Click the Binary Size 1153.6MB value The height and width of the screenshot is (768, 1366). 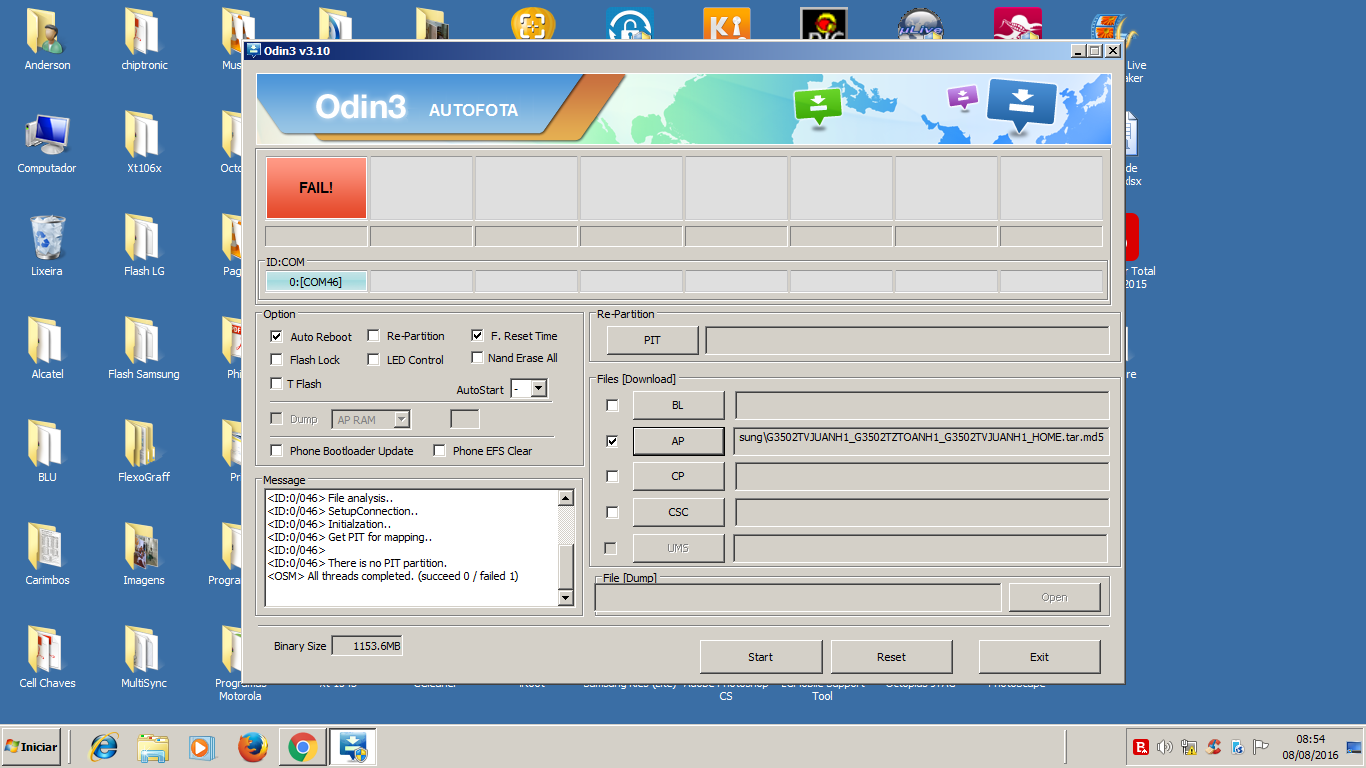coord(367,646)
